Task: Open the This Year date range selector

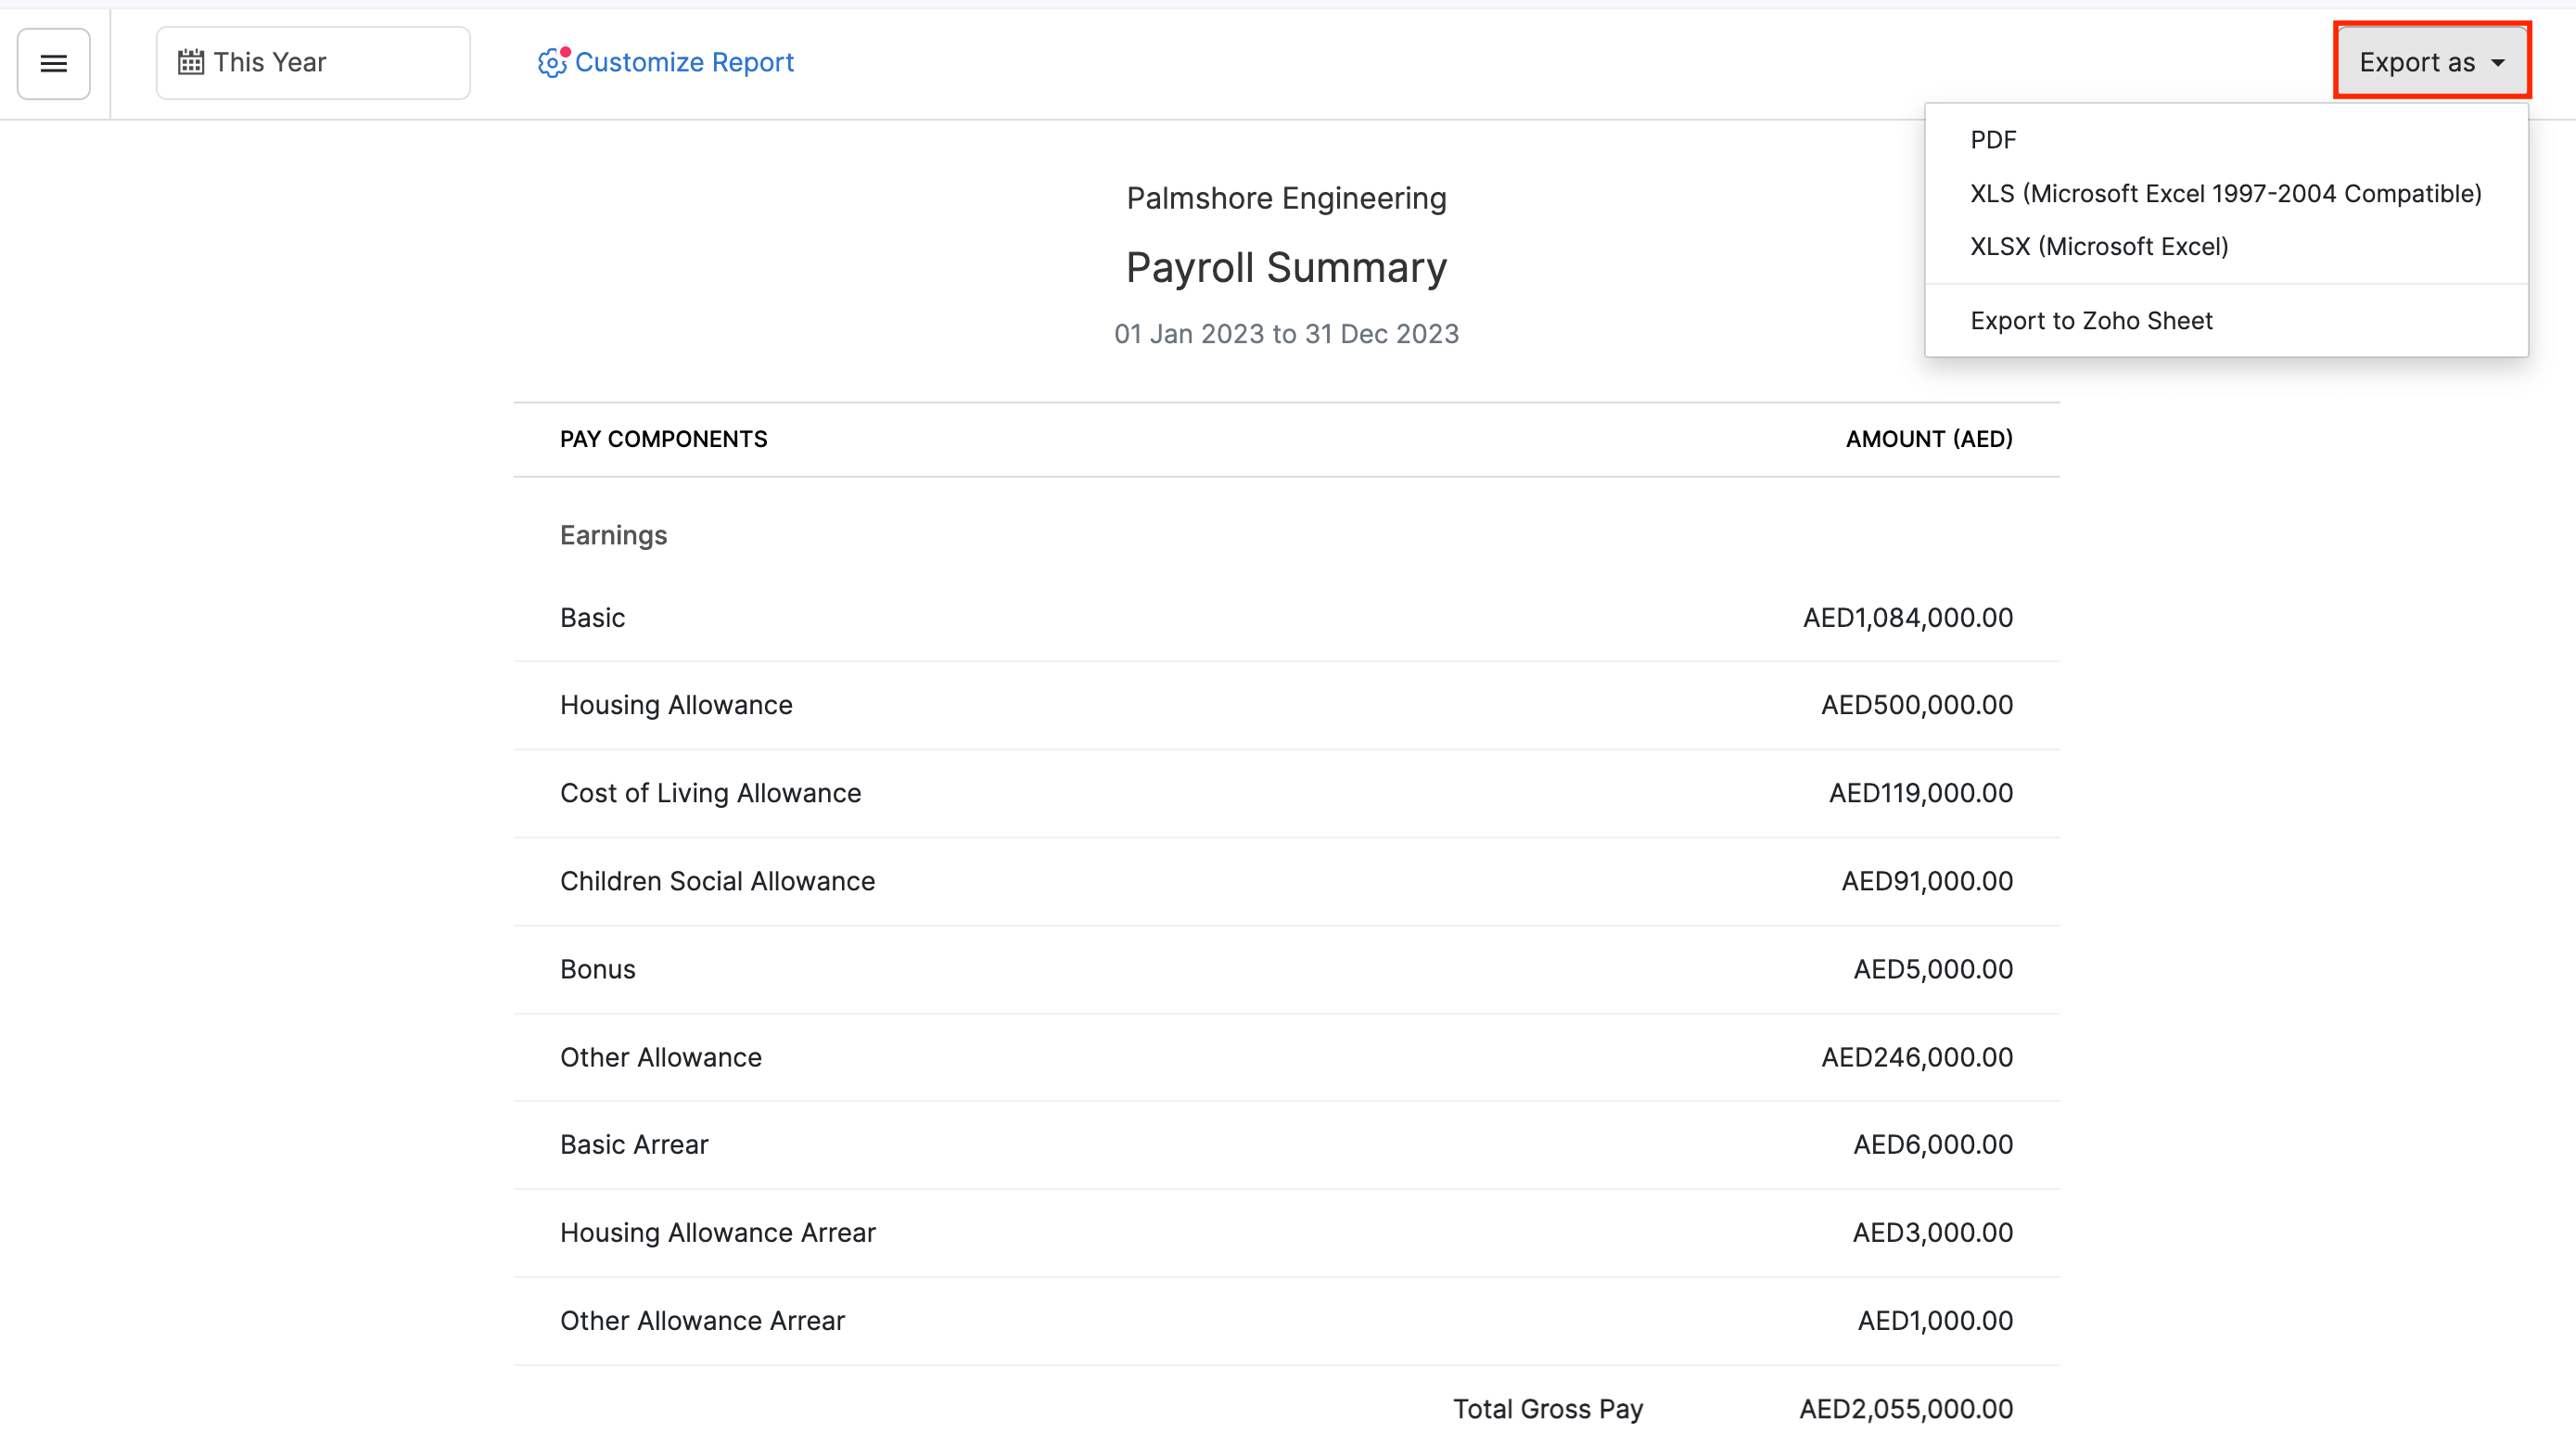Action: click(312, 63)
